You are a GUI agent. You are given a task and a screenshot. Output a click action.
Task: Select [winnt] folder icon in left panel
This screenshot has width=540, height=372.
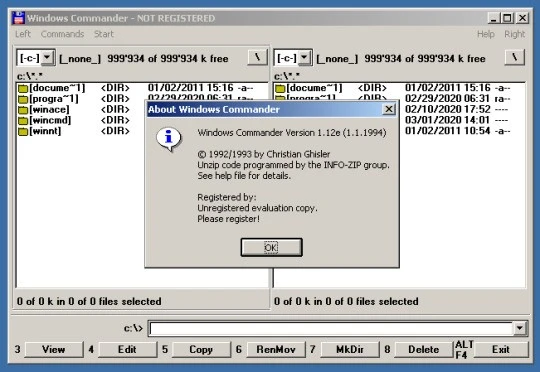[23, 132]
